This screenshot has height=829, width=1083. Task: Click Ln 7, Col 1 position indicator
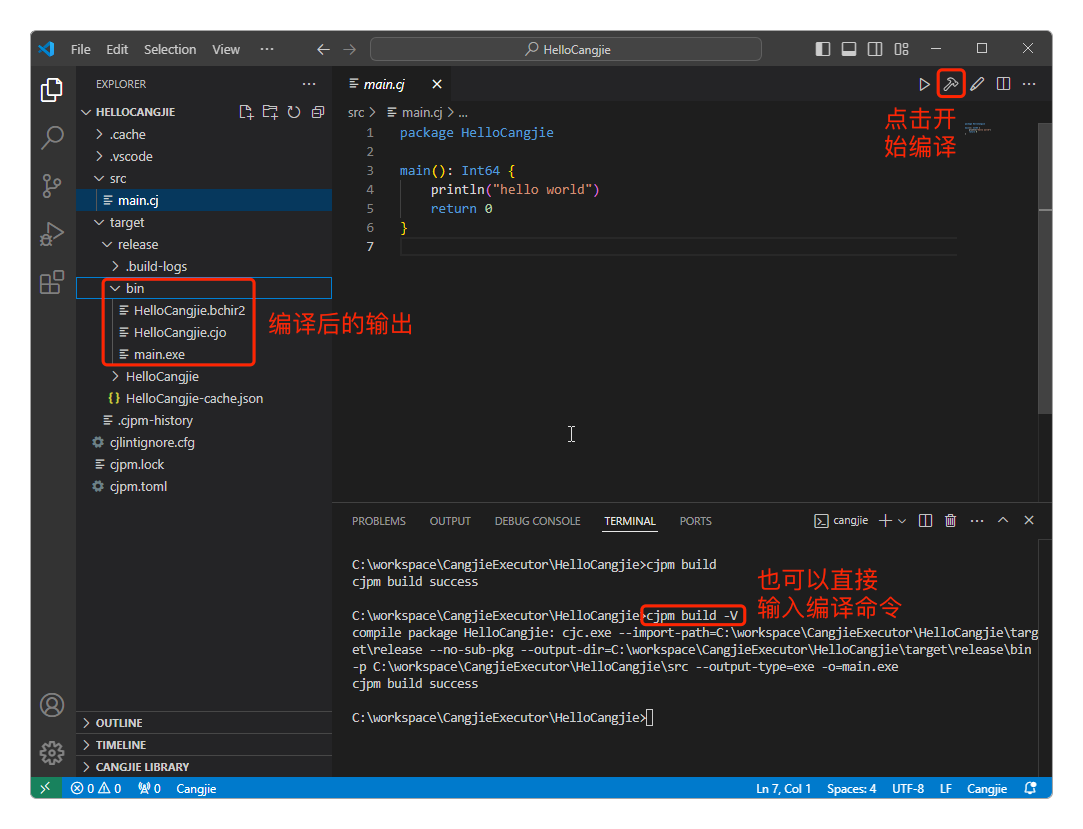[783, 788]
